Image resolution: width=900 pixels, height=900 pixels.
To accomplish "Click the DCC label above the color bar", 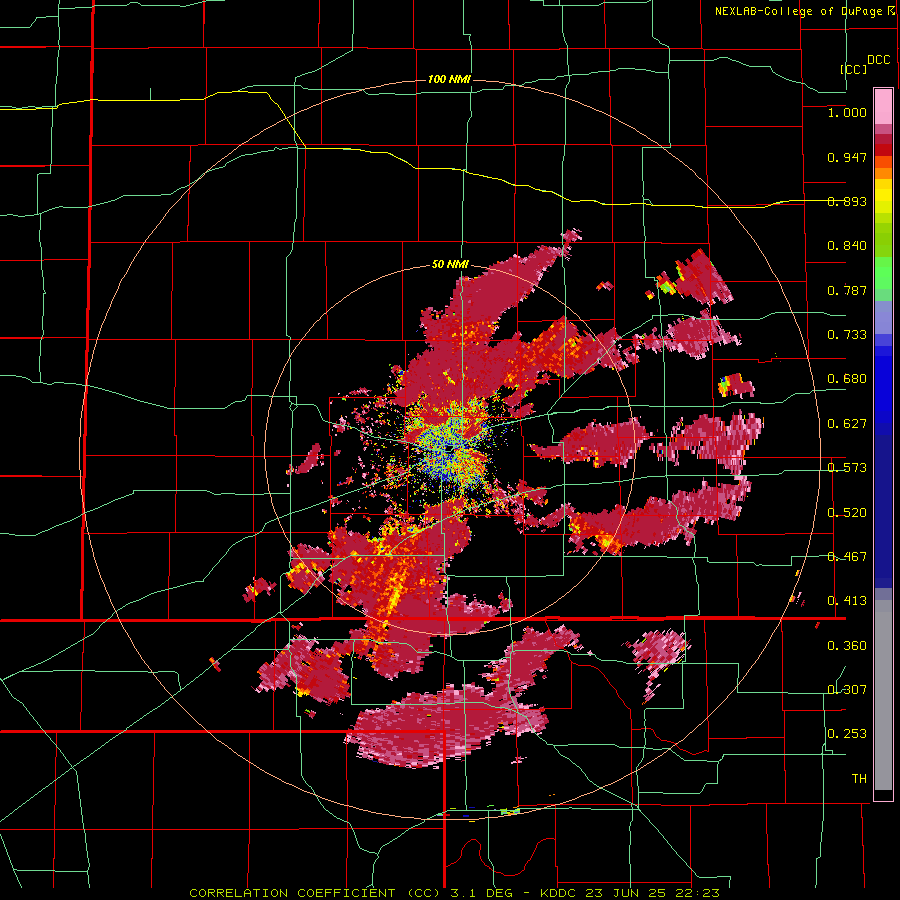I will pos(879,60).
